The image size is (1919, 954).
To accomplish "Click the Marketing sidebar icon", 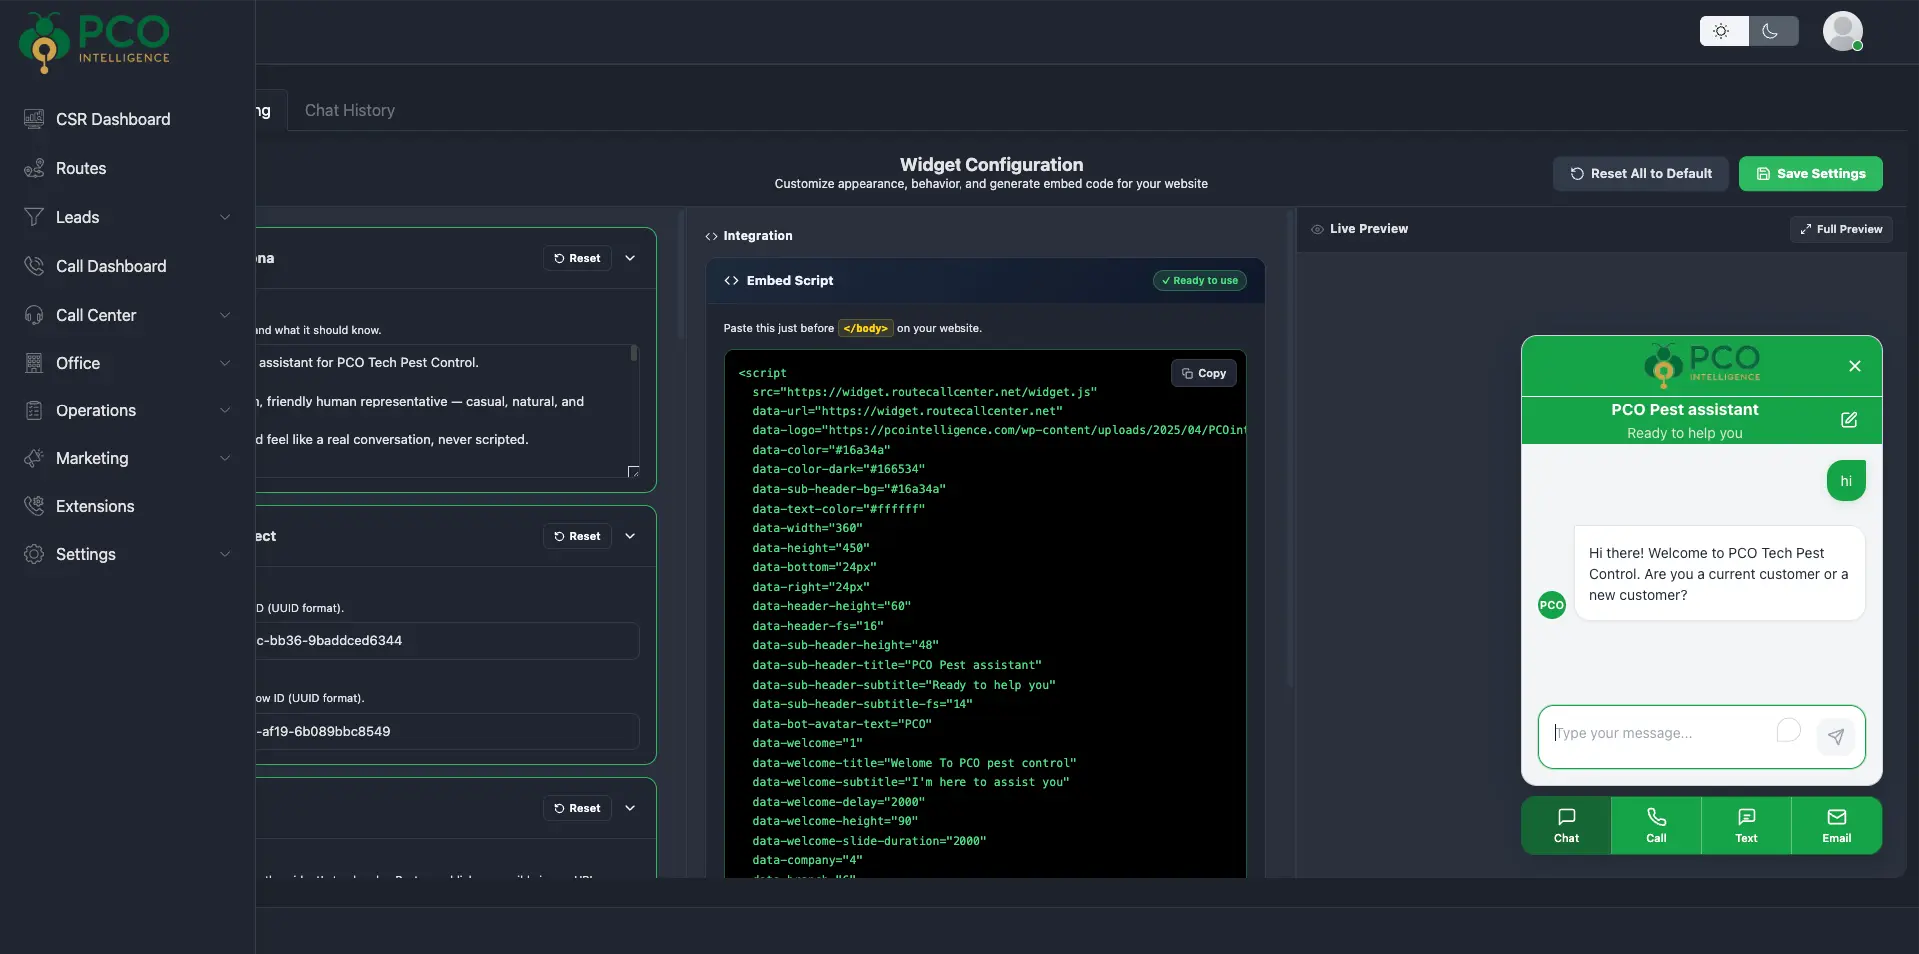I will point(34,458).
